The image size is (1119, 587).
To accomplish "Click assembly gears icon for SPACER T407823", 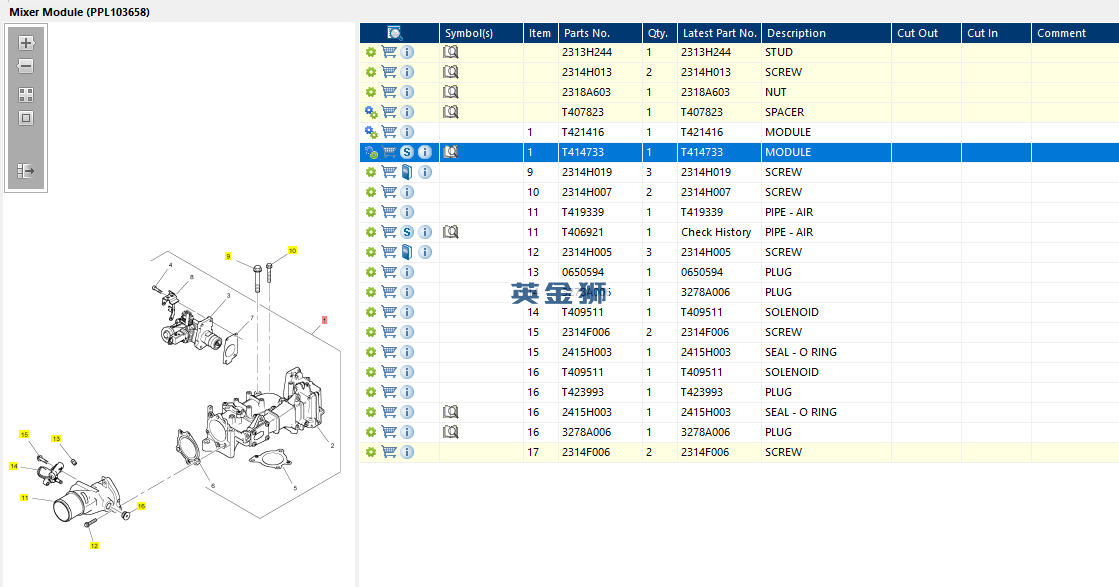I will tap(371, 112).
